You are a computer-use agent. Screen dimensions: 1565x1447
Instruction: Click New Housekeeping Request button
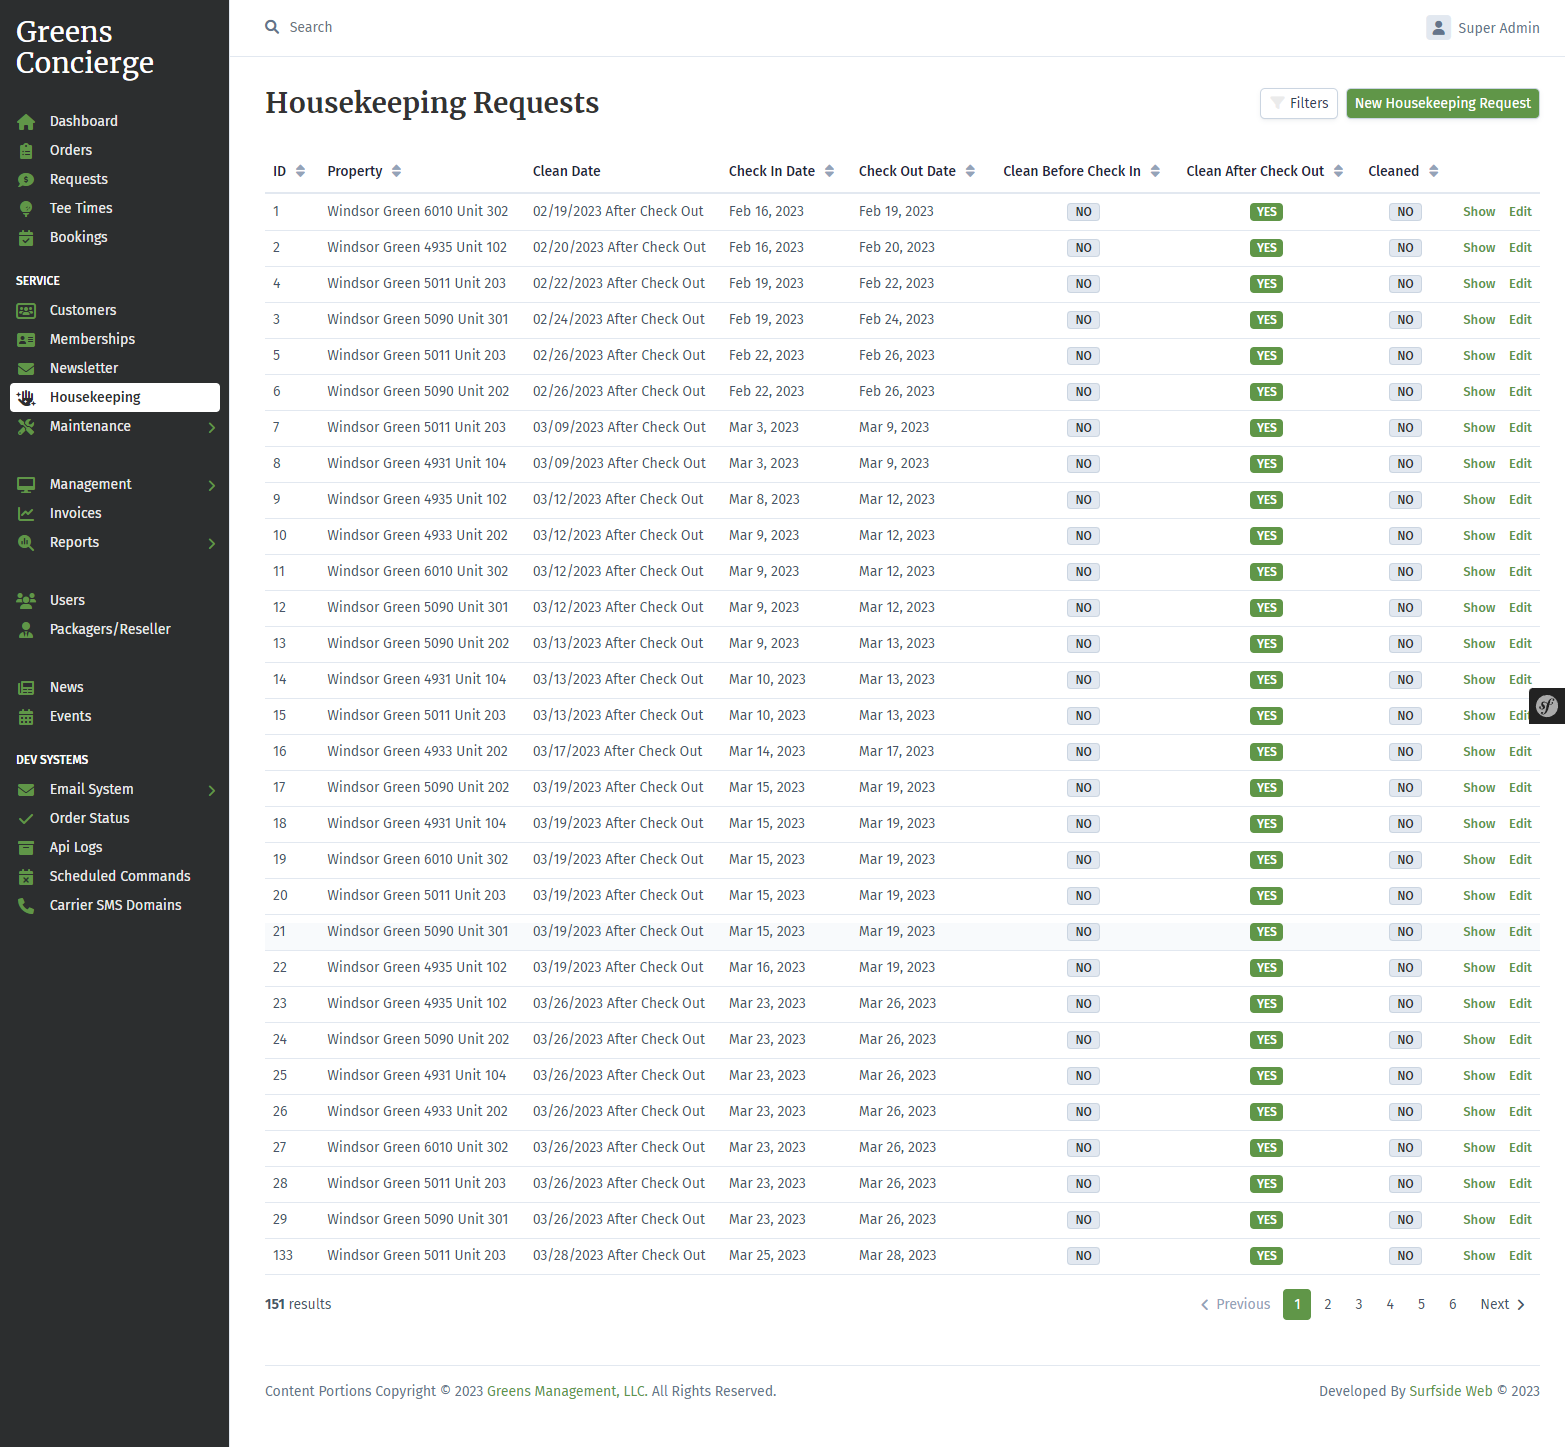tap(1442, 103)
